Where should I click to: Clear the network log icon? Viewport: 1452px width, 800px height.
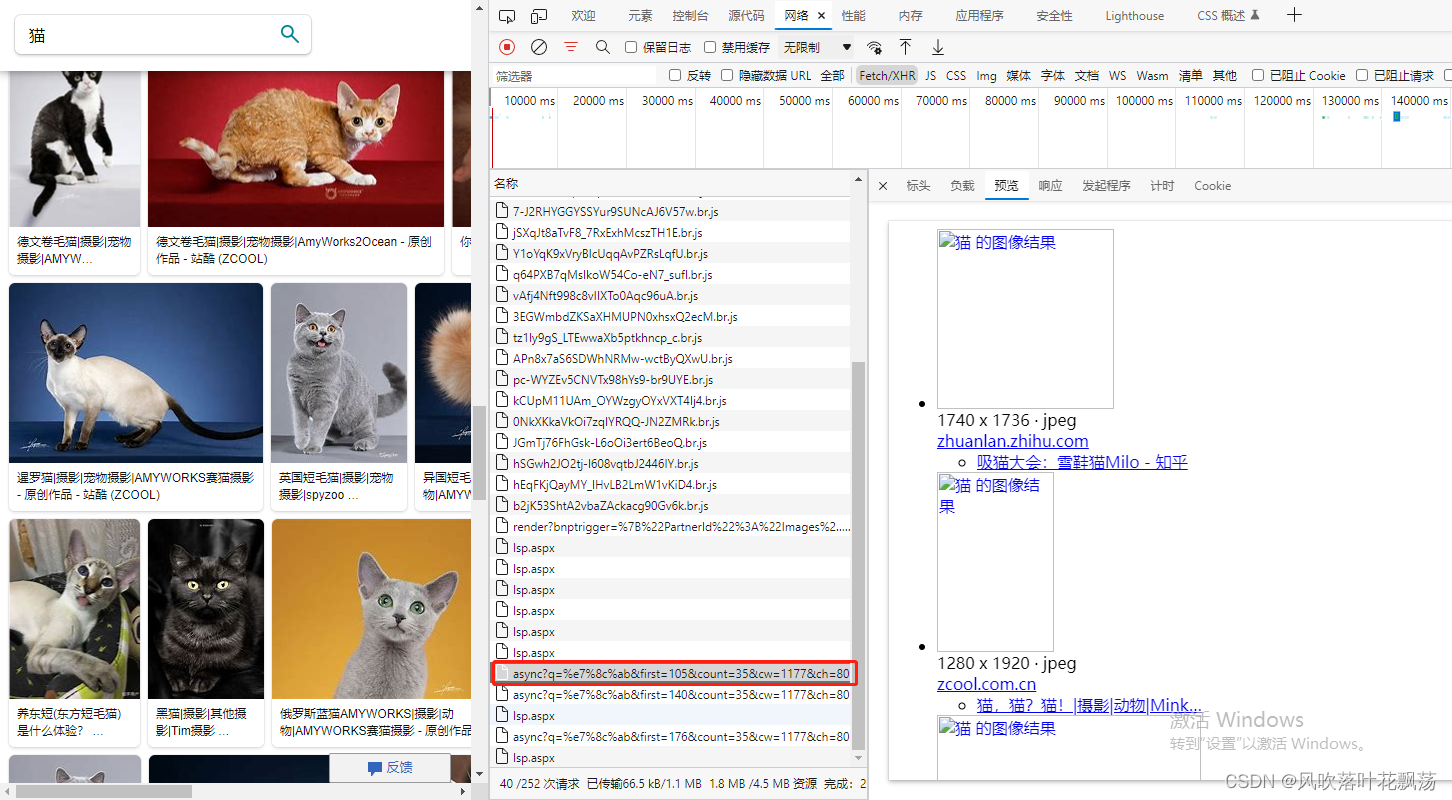(539, 47)
